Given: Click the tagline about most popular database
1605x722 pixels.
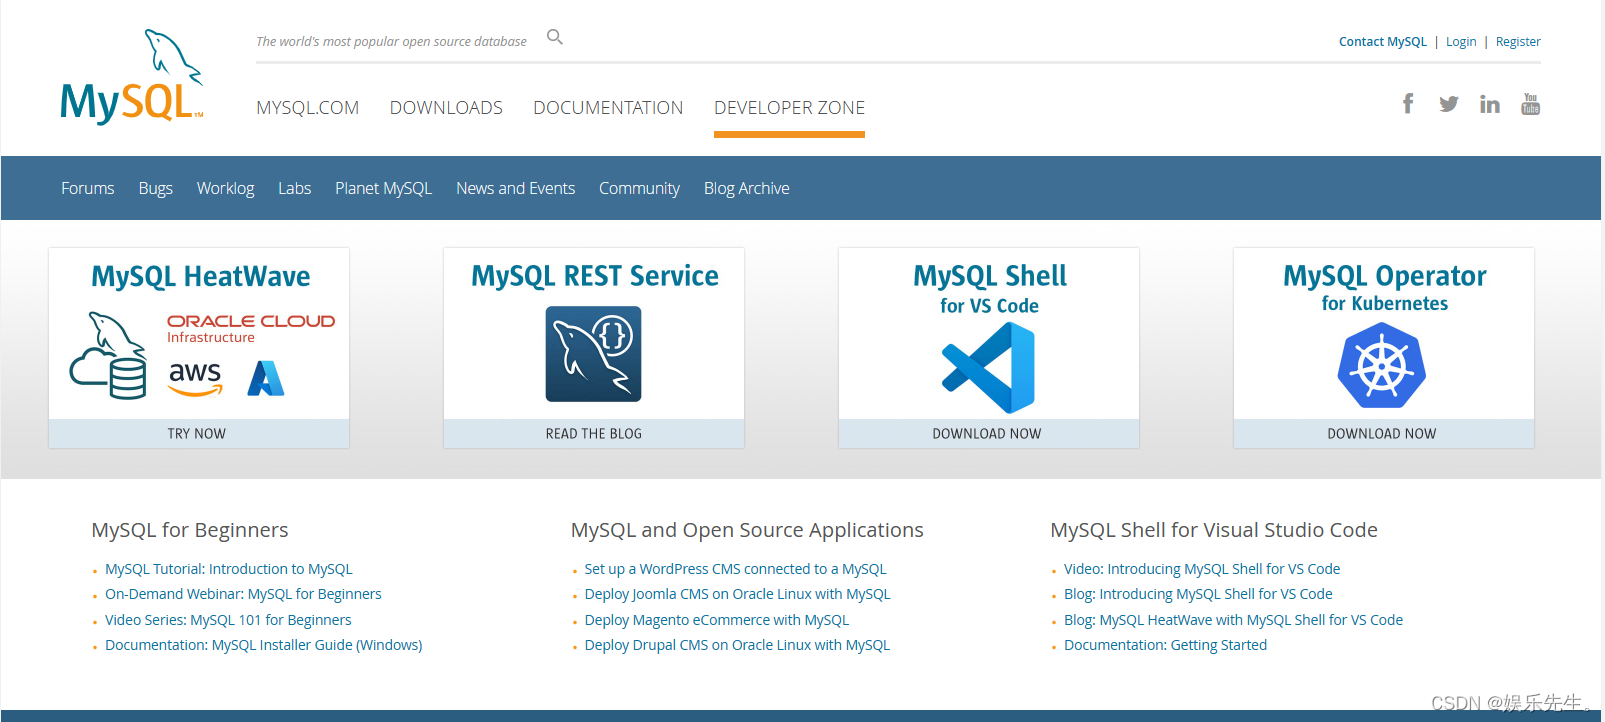Looking at the screenshot, I should click(391, 42).
